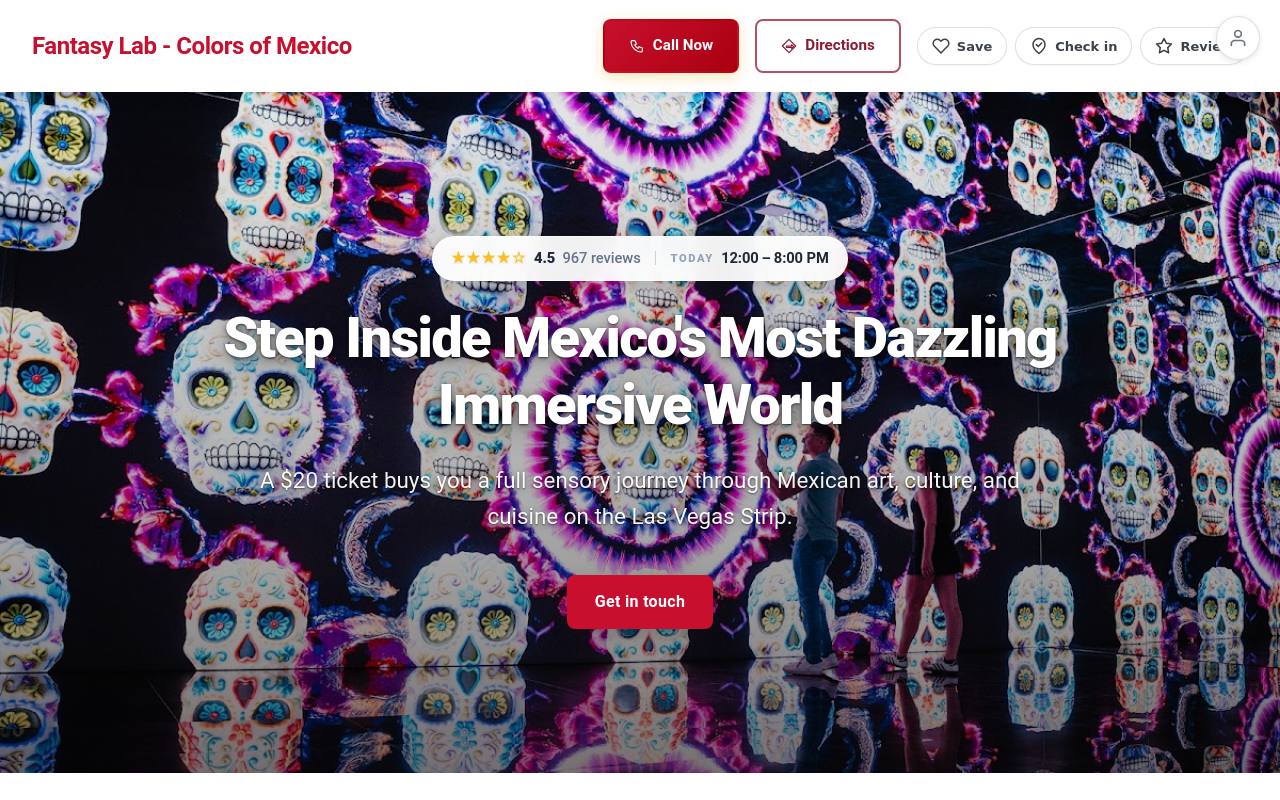Click the $20 ticket description text
Image resolution: width=1280 pixels, height=800 pixels.
640,498
